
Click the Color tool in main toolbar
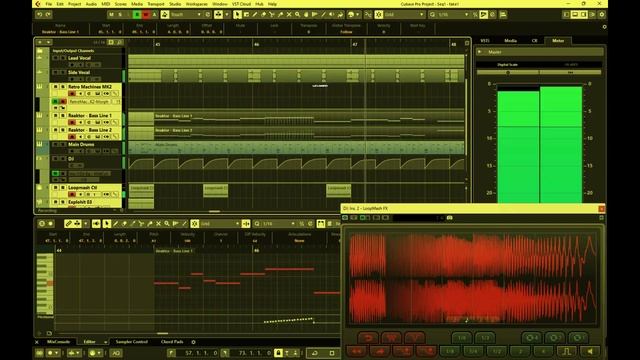click(x=340, y=15)
